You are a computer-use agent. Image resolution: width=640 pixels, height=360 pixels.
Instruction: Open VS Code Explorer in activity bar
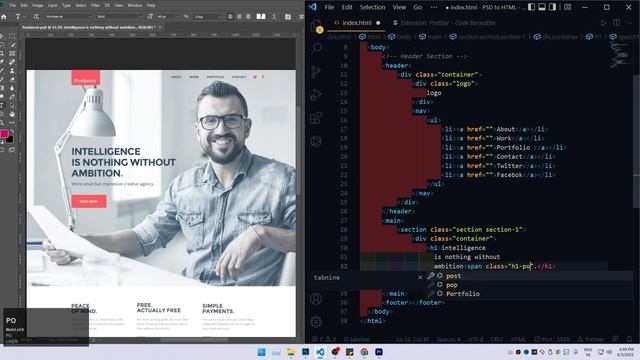pyautogui.click(x=316, y=26)
